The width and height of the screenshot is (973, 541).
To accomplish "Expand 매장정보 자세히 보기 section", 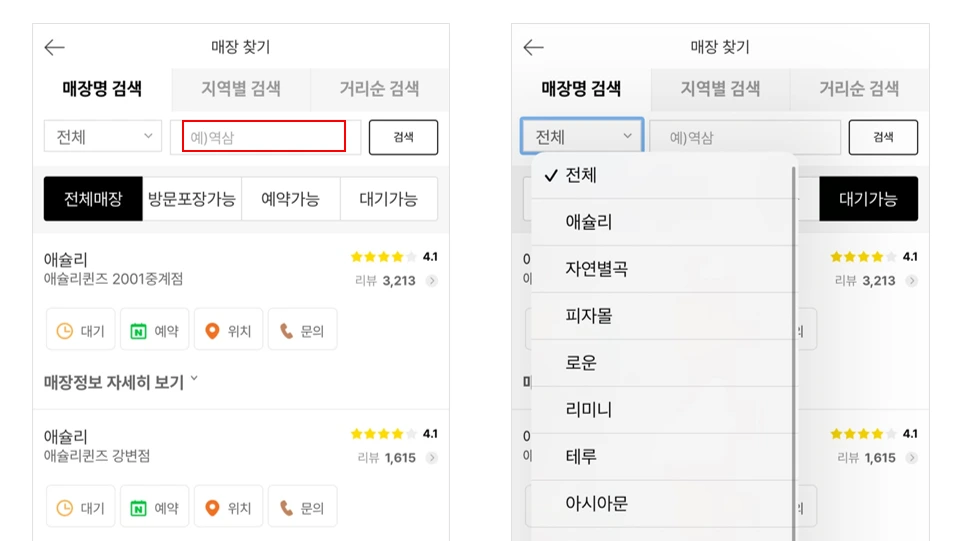I will coord(120,382).
